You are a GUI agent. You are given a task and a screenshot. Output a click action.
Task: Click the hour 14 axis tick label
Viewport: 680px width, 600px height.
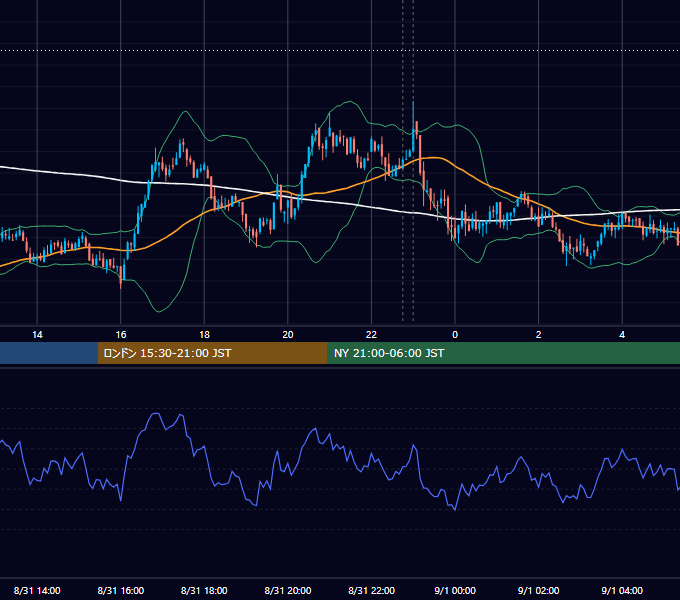(x=37, y=335)
